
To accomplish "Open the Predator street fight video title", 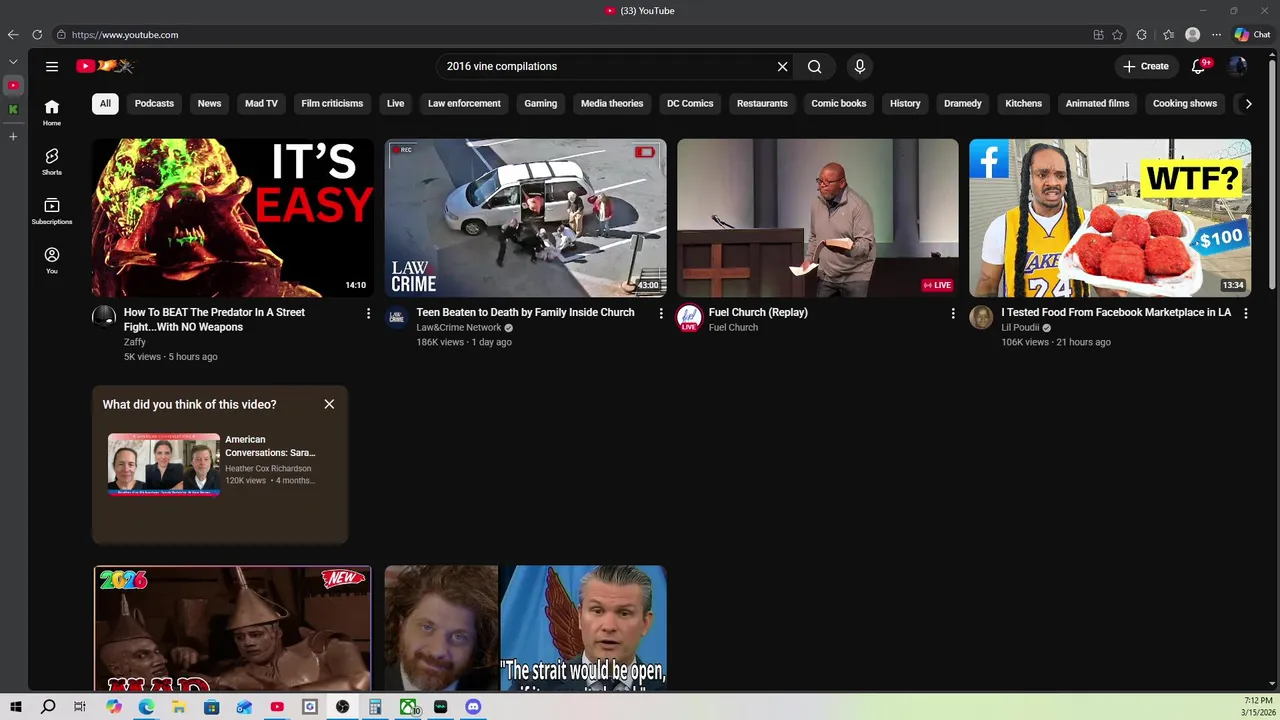I will pos(214,319).
